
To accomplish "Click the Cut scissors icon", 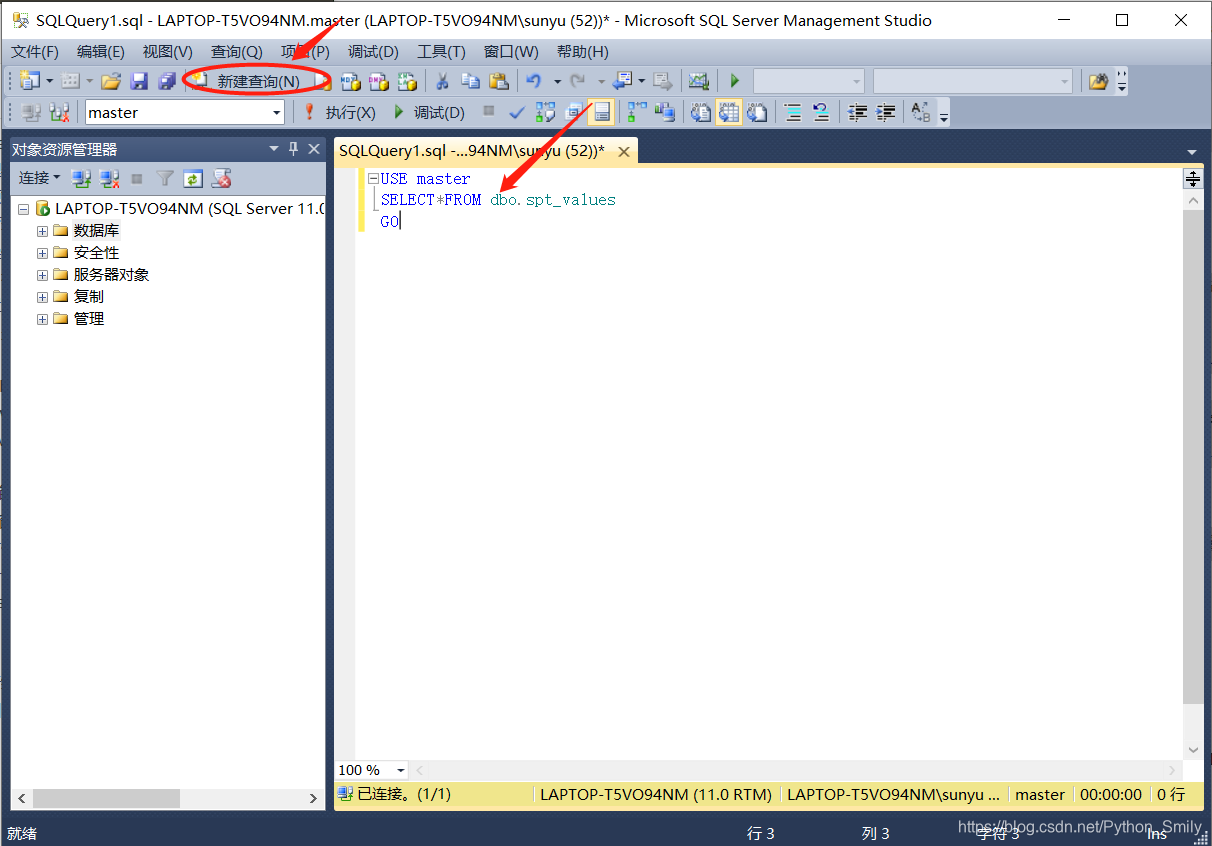I will point(441,81).
